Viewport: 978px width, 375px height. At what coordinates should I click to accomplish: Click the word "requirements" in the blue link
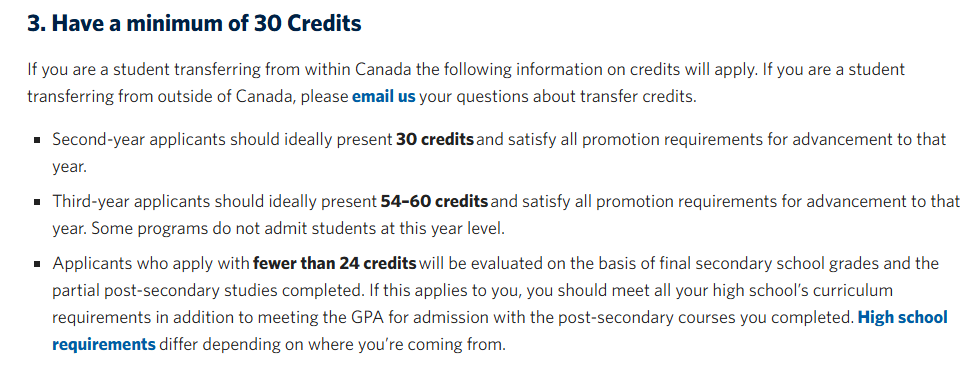[104, 344]
